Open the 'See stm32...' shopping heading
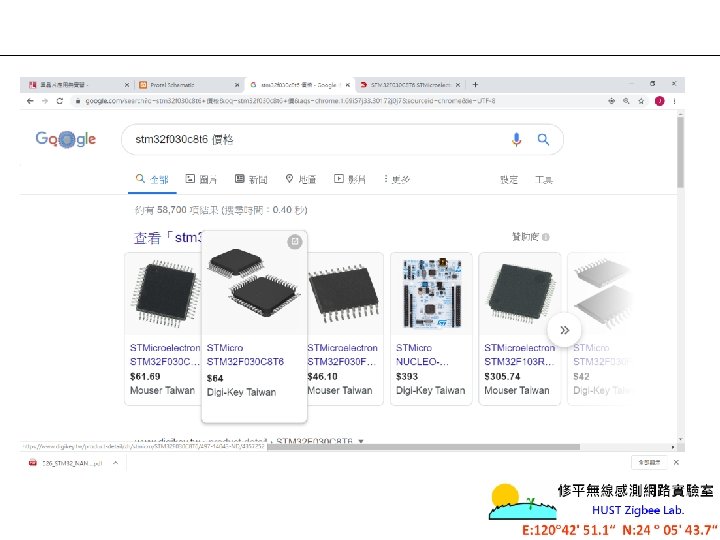Image resolution: width=720 pixels, height=540 pixels. click(168, 237)
